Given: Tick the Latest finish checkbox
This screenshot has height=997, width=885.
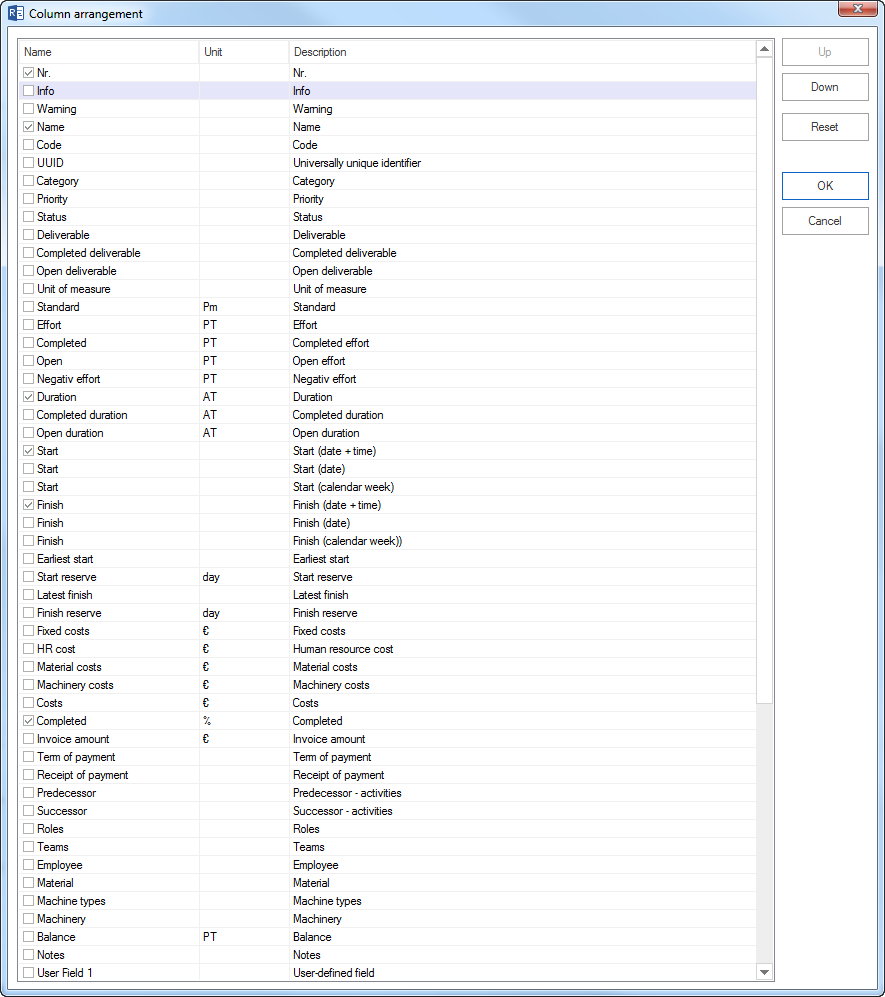Looking at the screenshot, I should 29,595.
